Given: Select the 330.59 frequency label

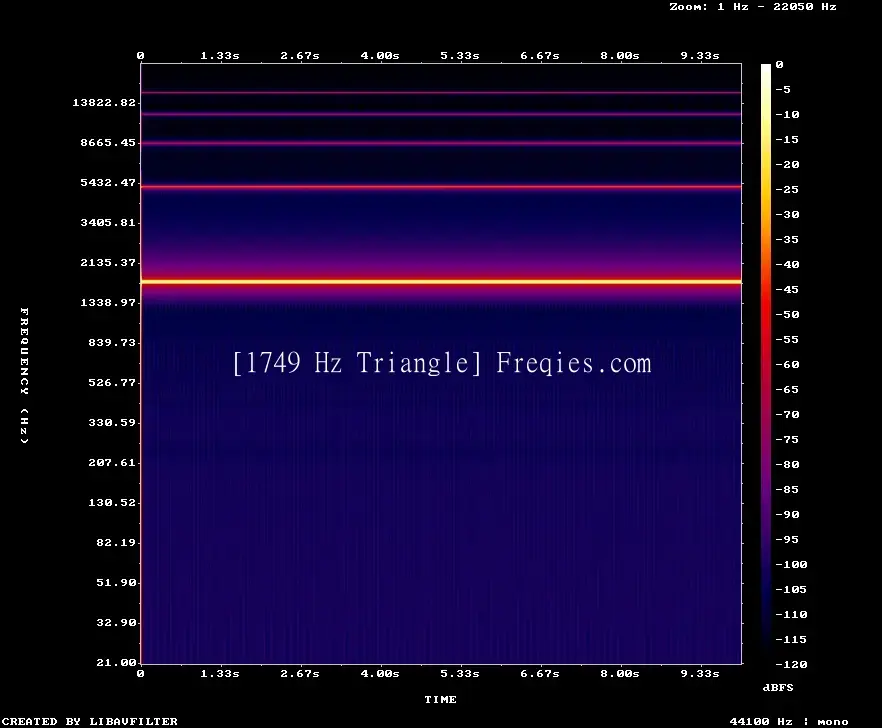Looking at the screenshot, I should click(x=112, y=423).
